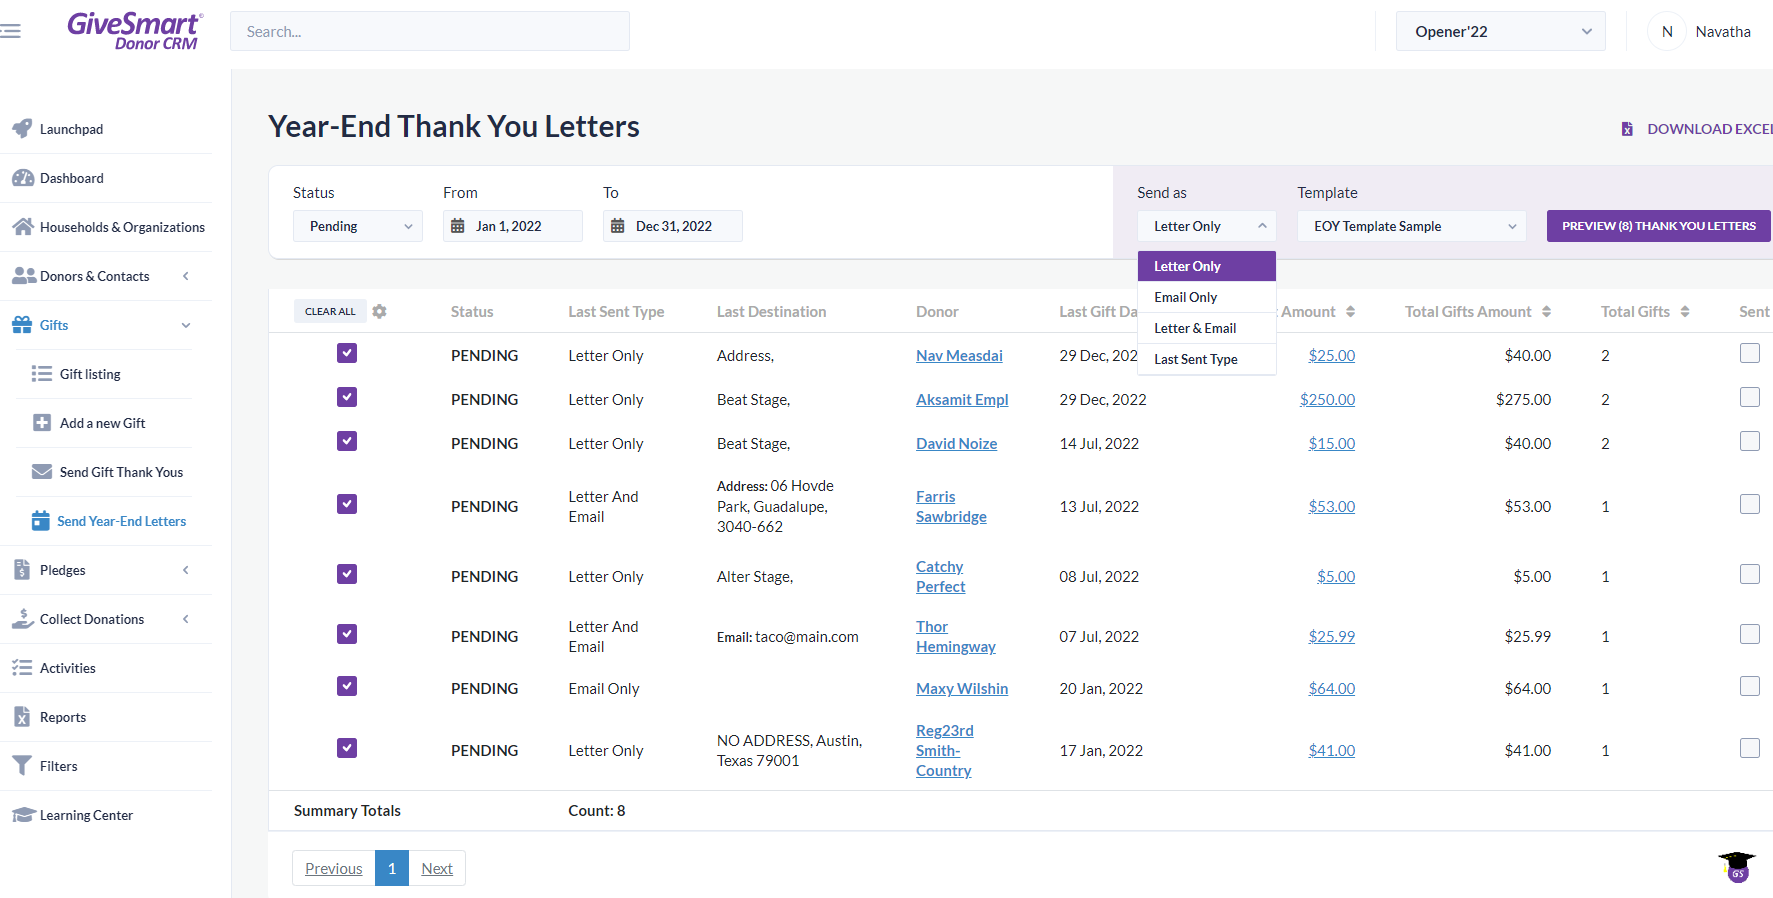This screenshot has height=898, width=1773.
Task: Tick the Sent checkbox for Aksamit Empl
Action: click(1750, 397)
